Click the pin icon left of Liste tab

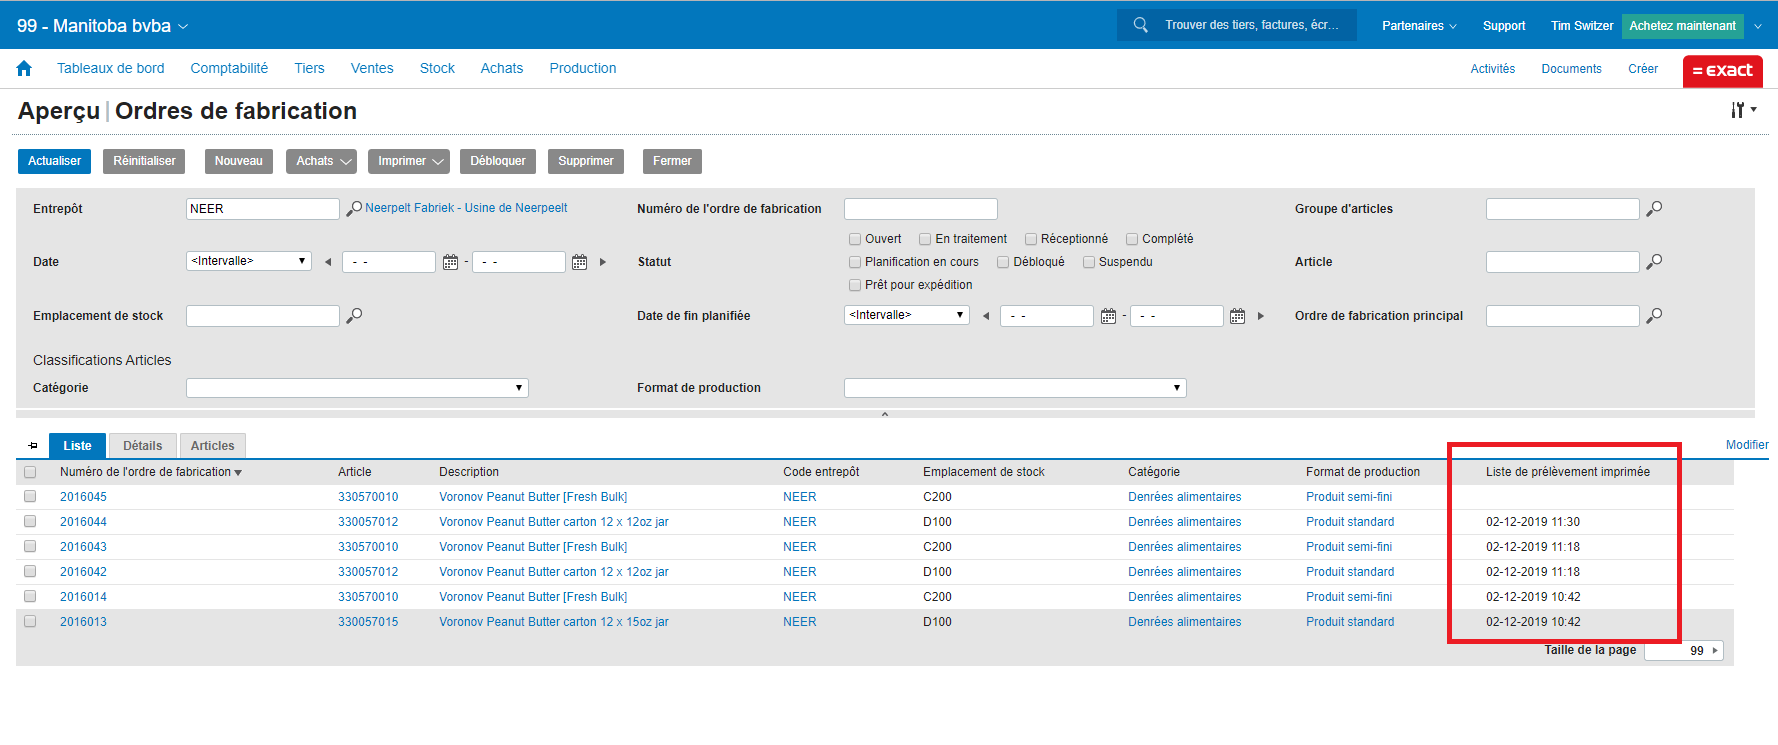[33, 446]
